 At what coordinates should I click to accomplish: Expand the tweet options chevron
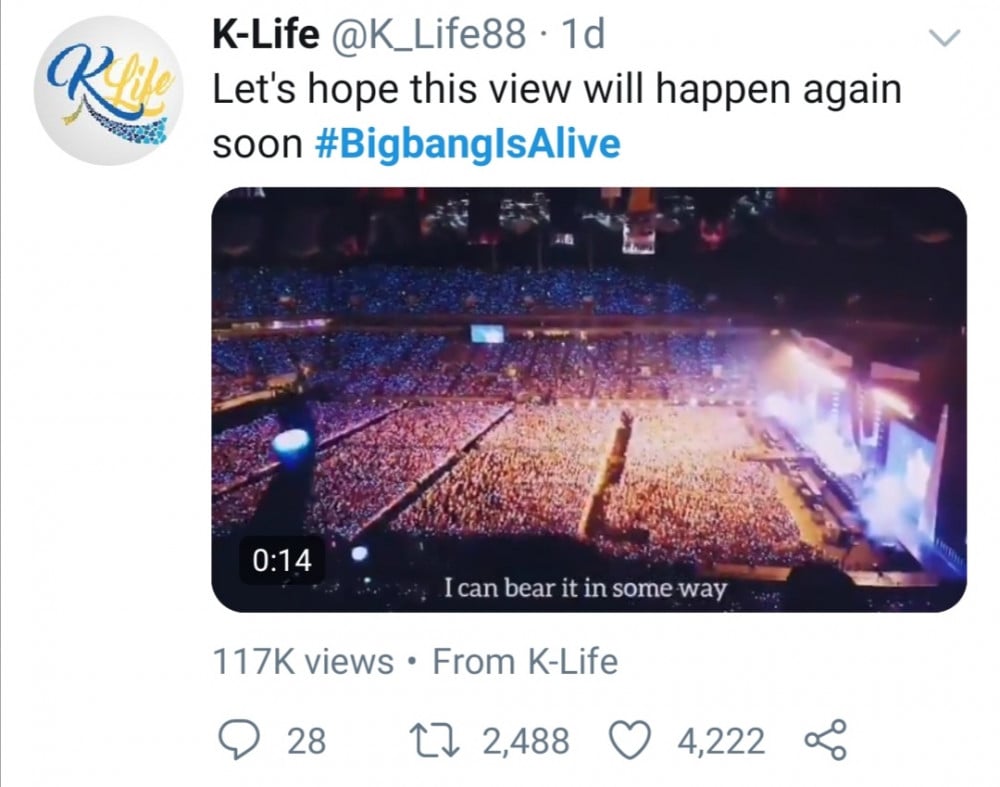click(x=944, y=39)
